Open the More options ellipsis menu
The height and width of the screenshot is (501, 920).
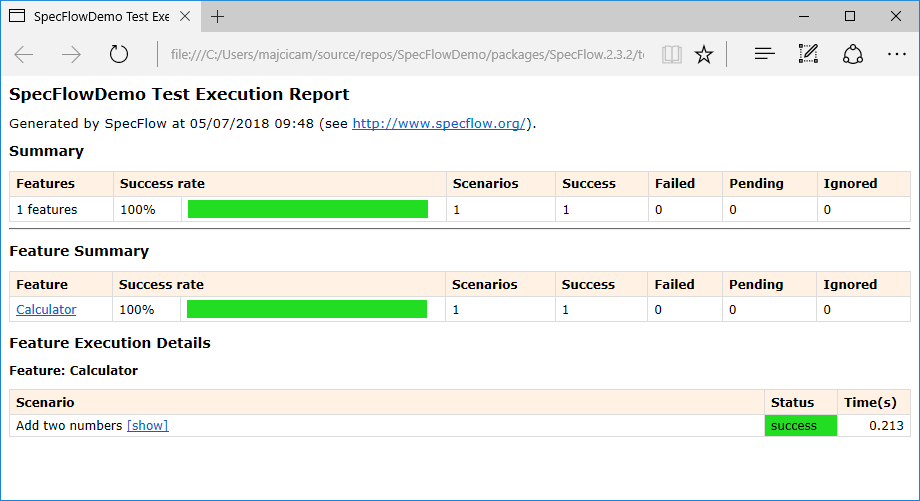click(x=897, y=55)
